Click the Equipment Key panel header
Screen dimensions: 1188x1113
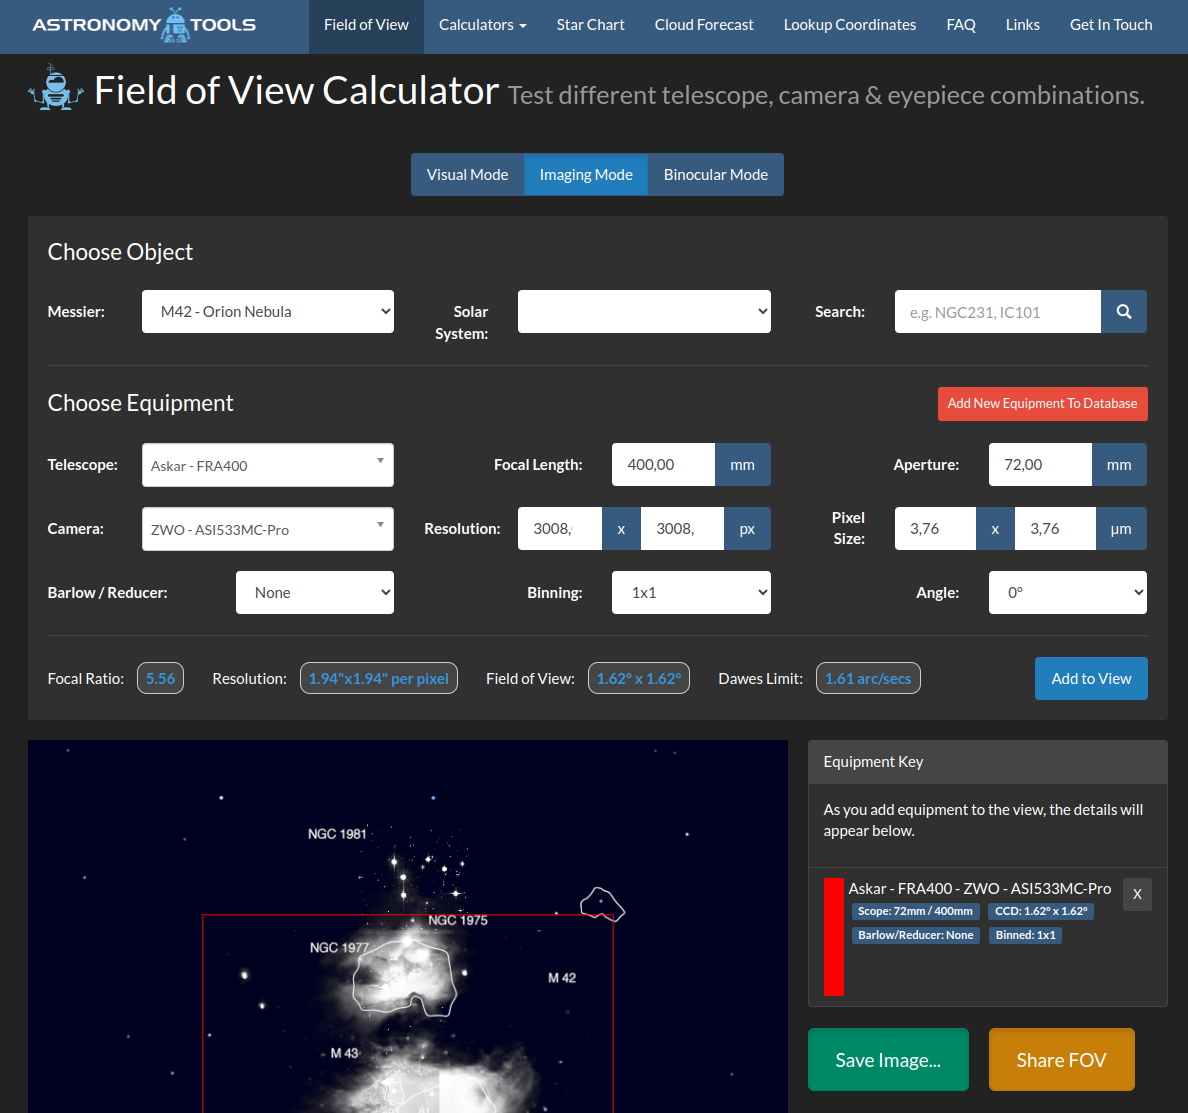(x=987, y=762)
